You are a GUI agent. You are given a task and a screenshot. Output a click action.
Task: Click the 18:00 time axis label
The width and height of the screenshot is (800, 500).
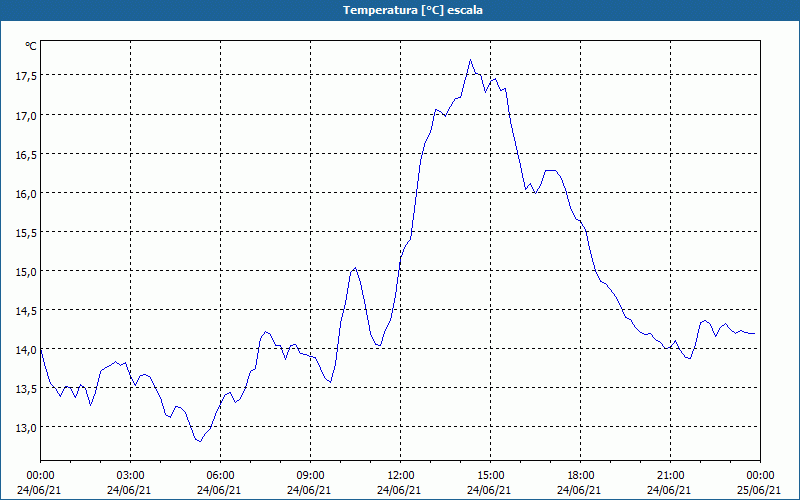[x=581, y=476]
